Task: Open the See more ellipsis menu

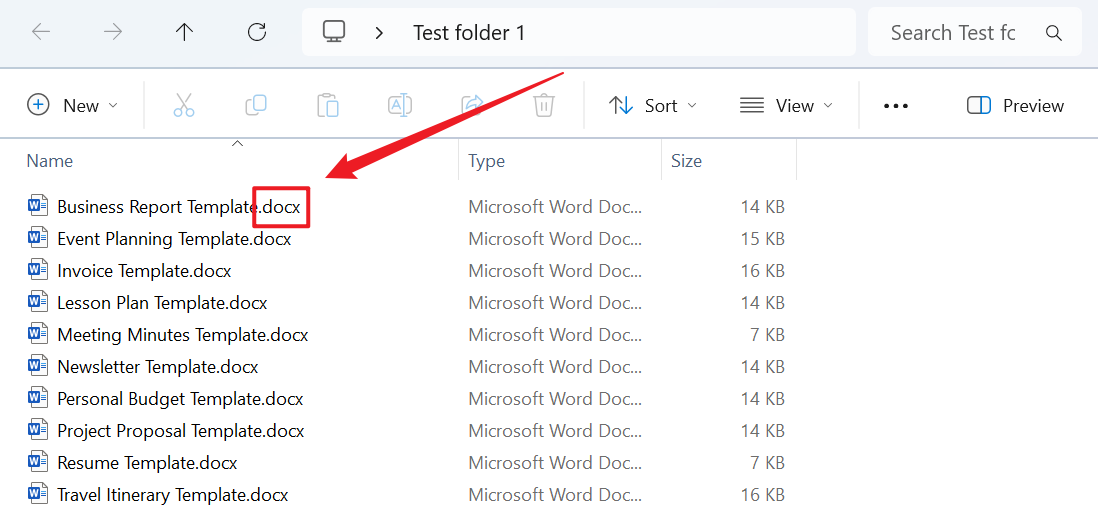Action: pyautogui.click(x=896, y=105)
